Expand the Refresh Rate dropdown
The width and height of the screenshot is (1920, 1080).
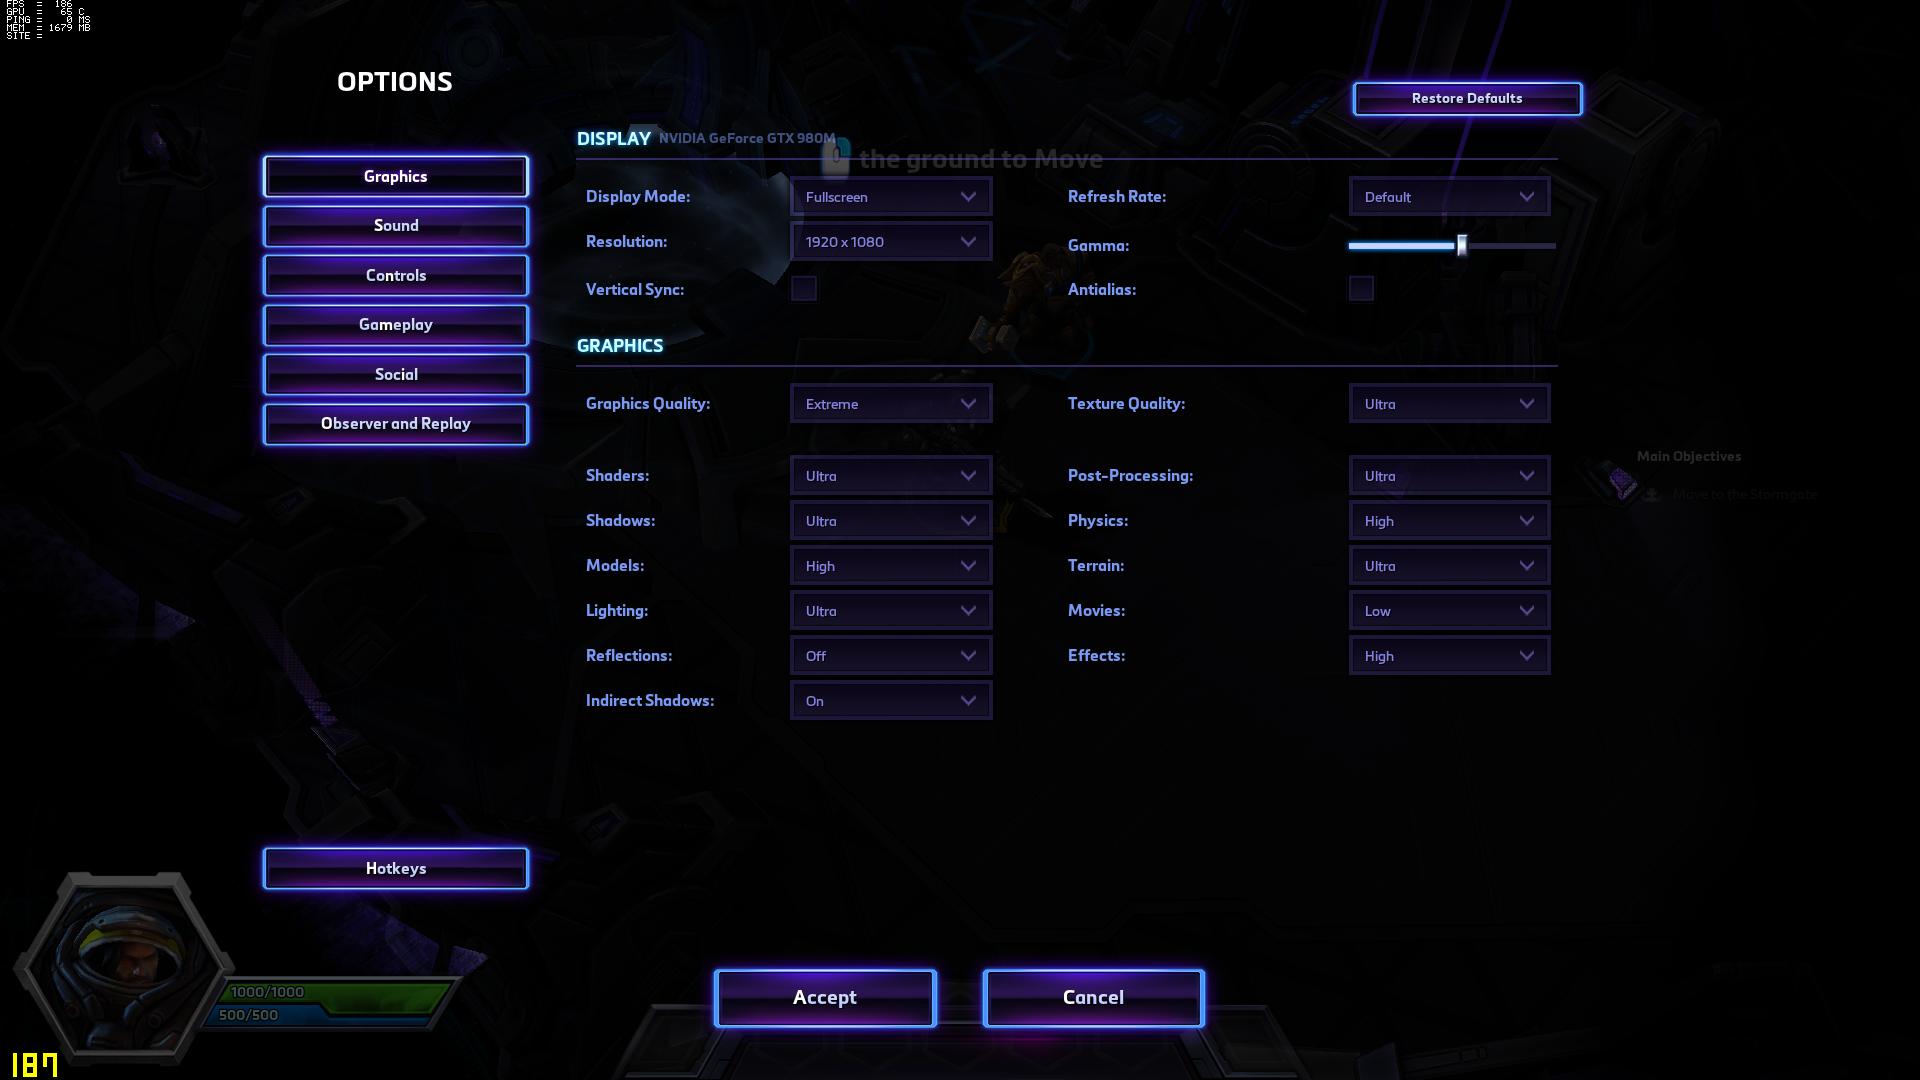point(1448,196)
